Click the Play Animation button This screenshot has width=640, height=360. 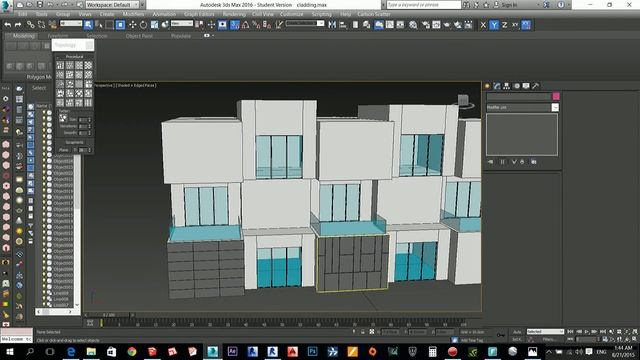pos(587,331)
